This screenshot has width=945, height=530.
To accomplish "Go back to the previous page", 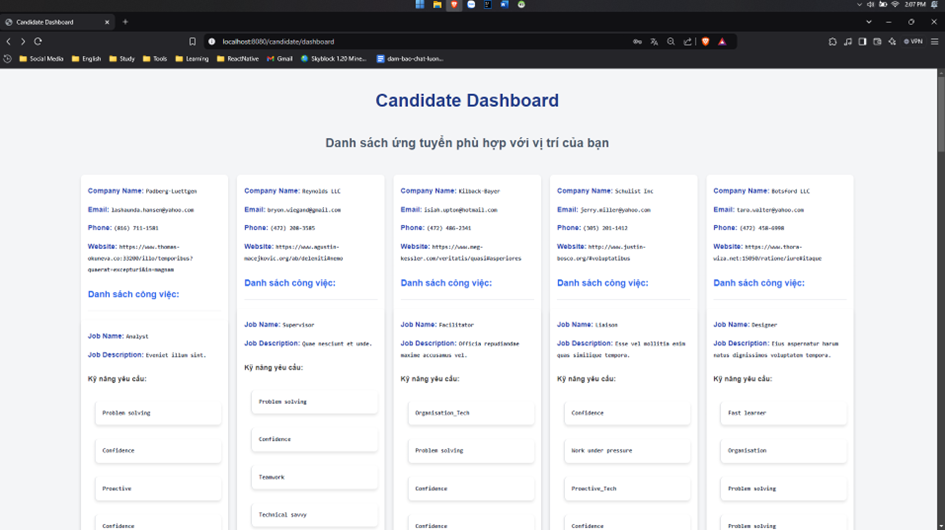I will tap(8, 42).
